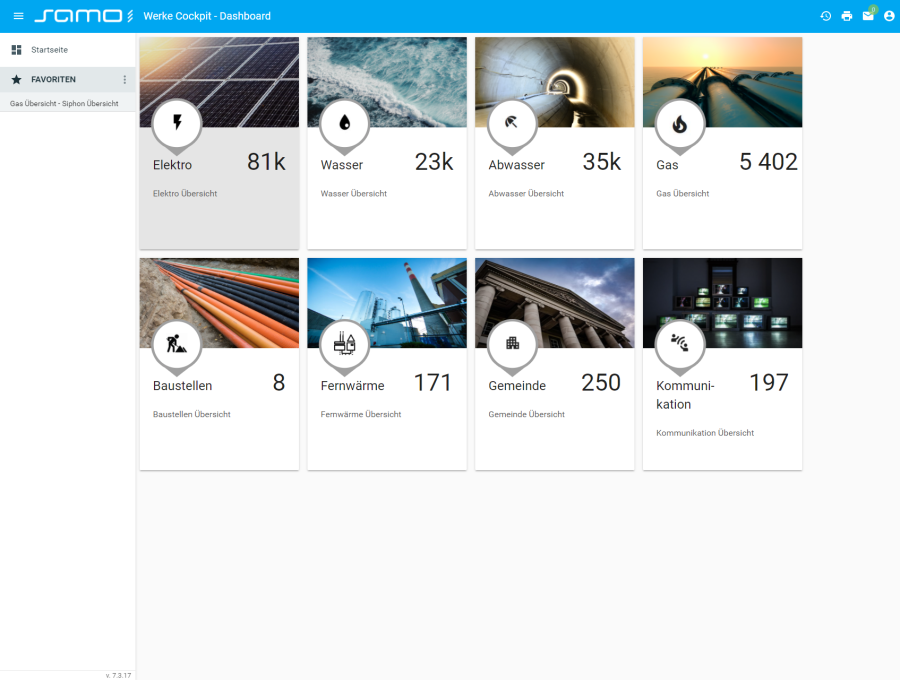Click the 81k count on Elektro card

point(266,162)
